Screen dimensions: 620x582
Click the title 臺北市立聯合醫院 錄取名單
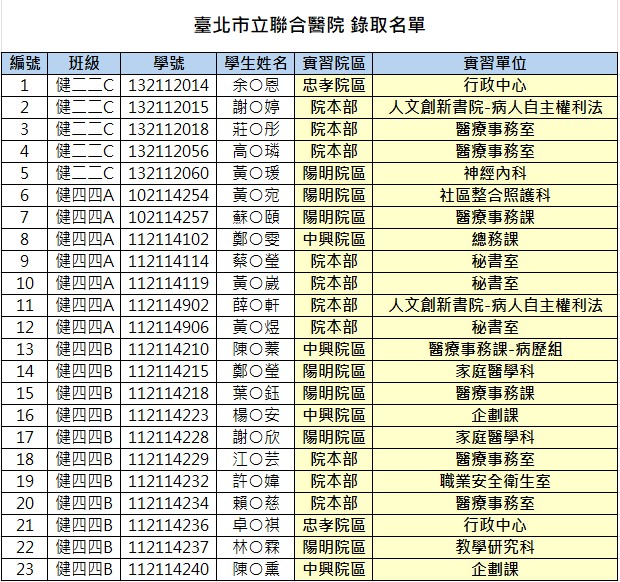tap(310, 25)
